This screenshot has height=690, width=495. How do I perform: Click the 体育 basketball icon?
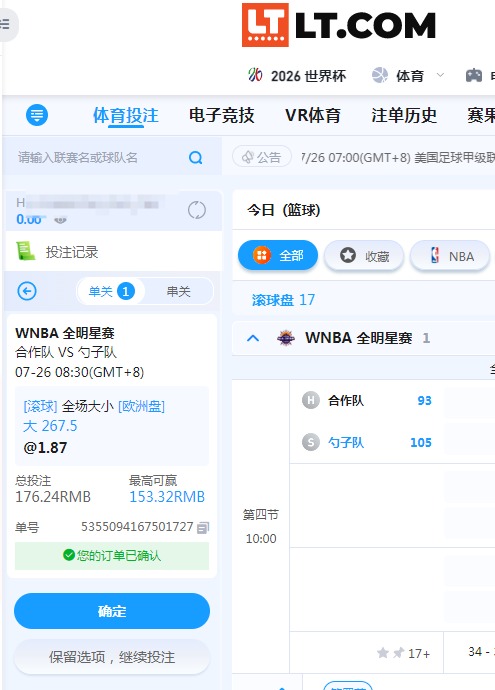point(380,75)
